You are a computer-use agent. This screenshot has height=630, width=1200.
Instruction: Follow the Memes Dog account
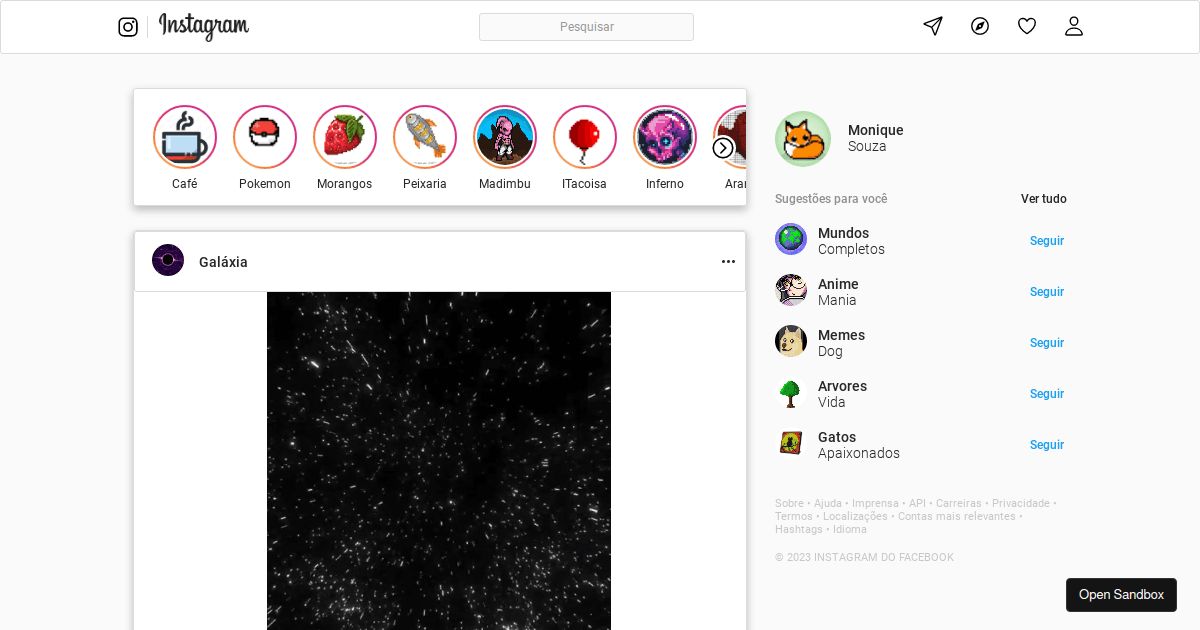1046,342
